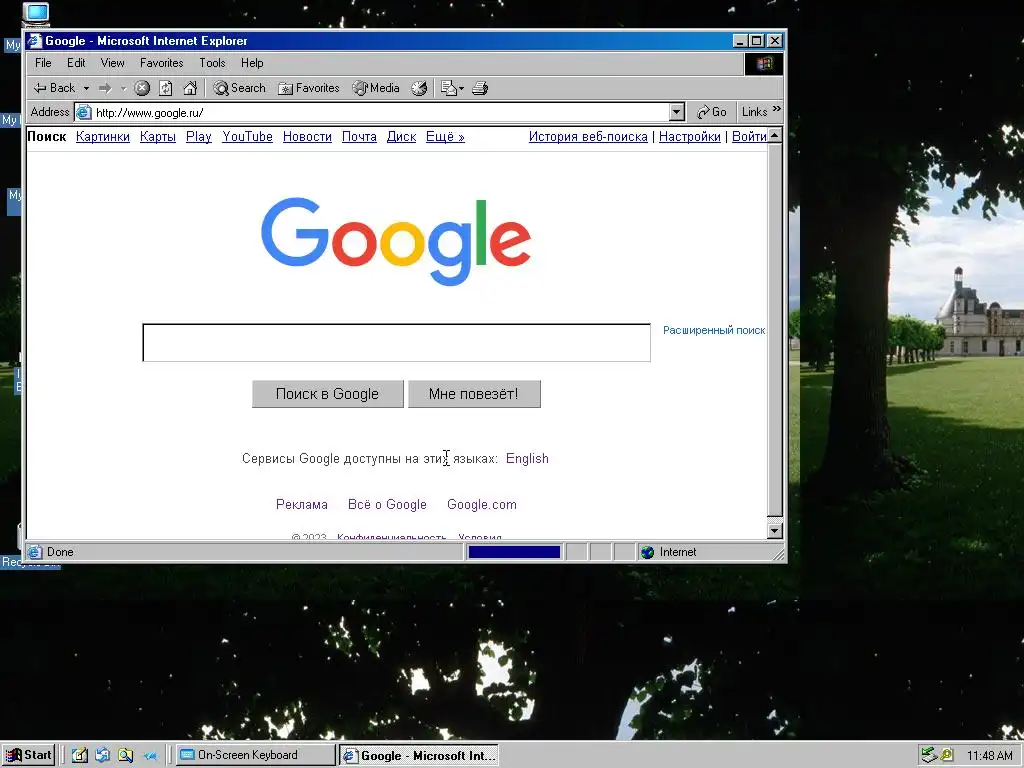Switch to the On-Screen Keyboard taskbar button
1024x768 pixels.
[255, 756]
